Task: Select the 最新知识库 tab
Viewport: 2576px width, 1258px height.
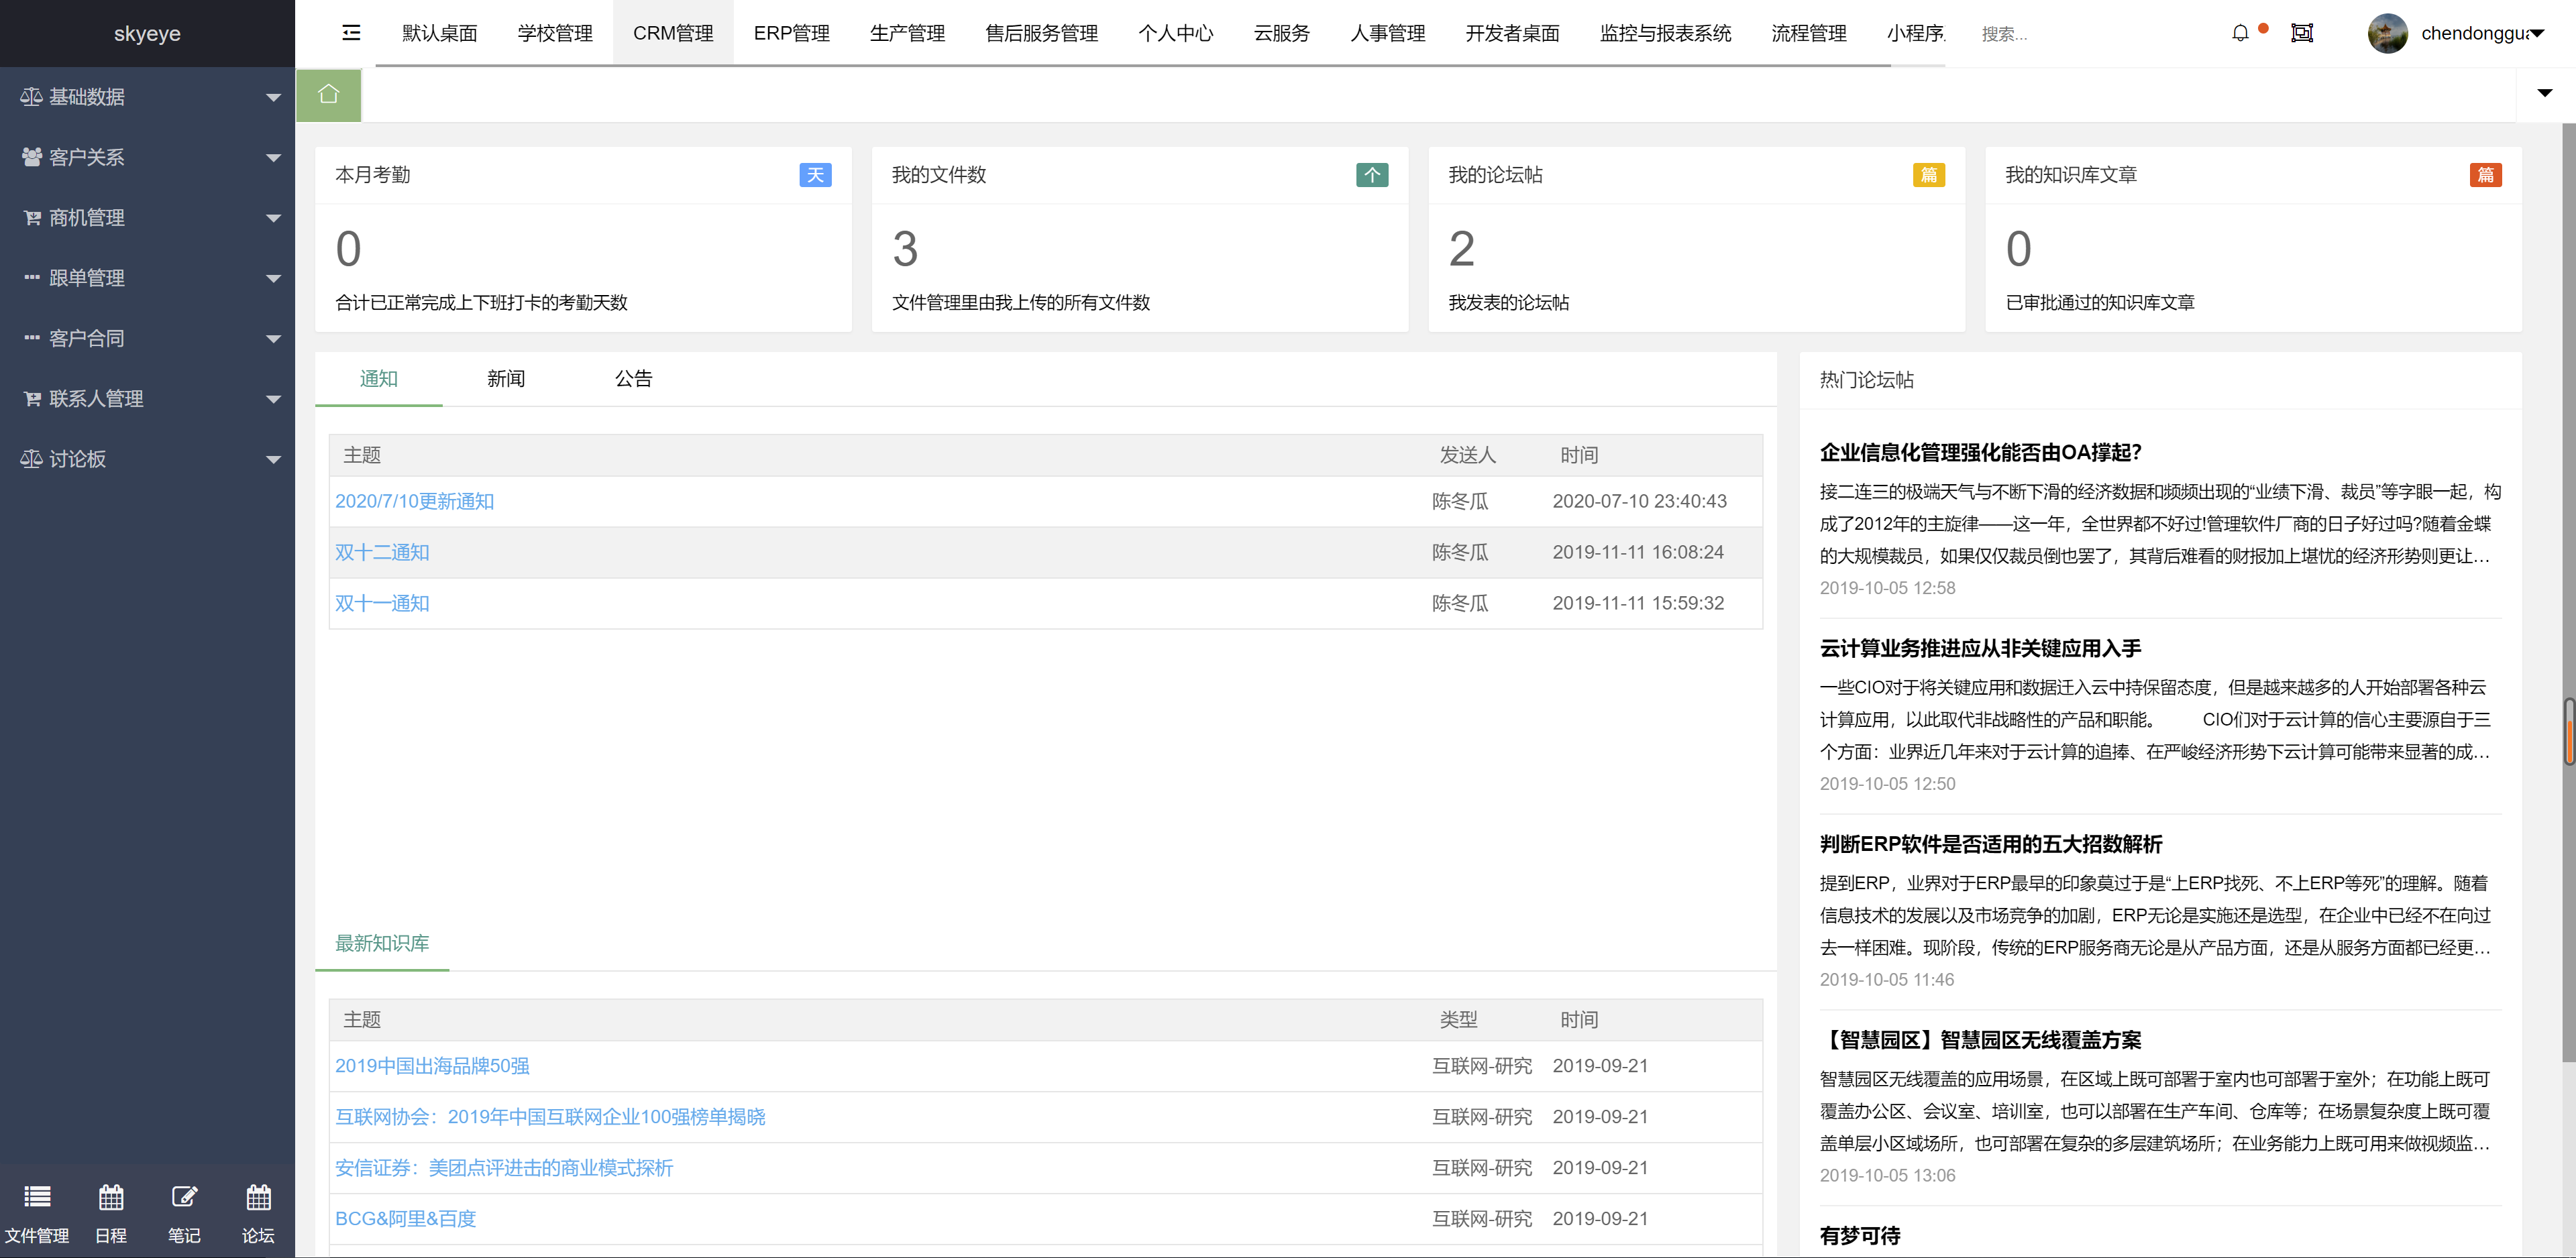Action: pyautogui.click(x=382, y=943)
